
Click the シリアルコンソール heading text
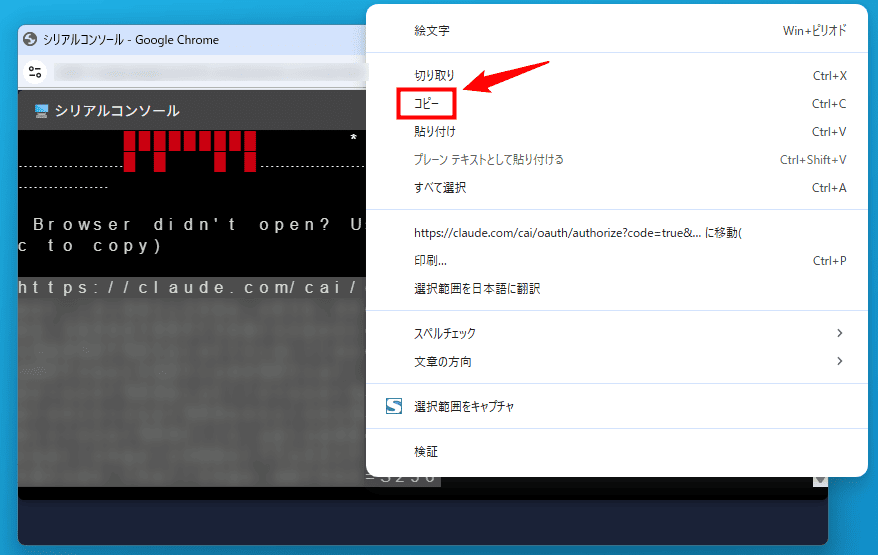(117, 111)
